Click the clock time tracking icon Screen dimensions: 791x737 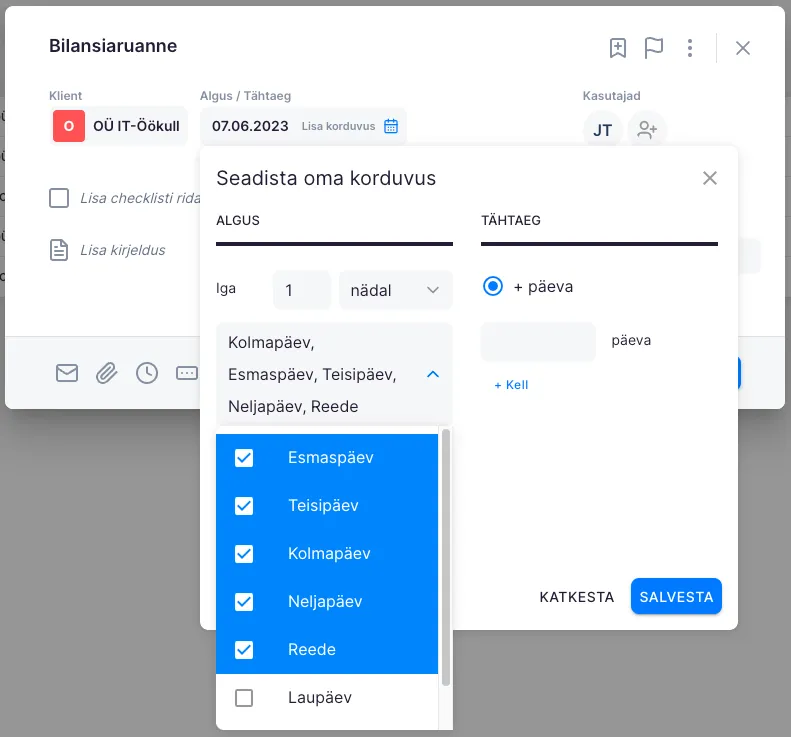pos(147,373)
